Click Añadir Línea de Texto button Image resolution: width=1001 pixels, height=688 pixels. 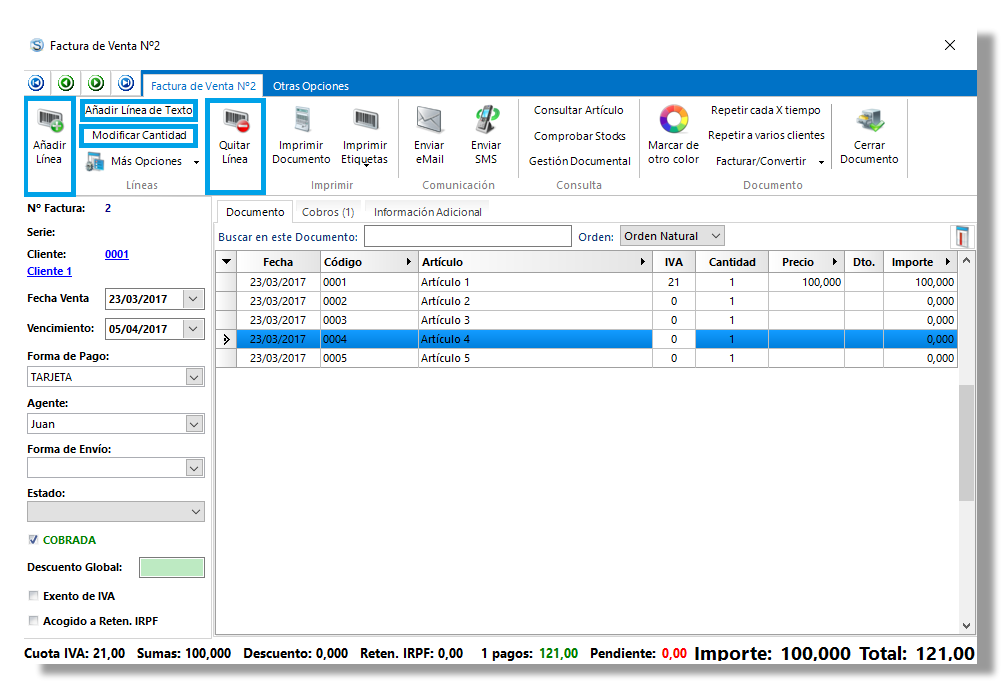(x=139, y=110)
